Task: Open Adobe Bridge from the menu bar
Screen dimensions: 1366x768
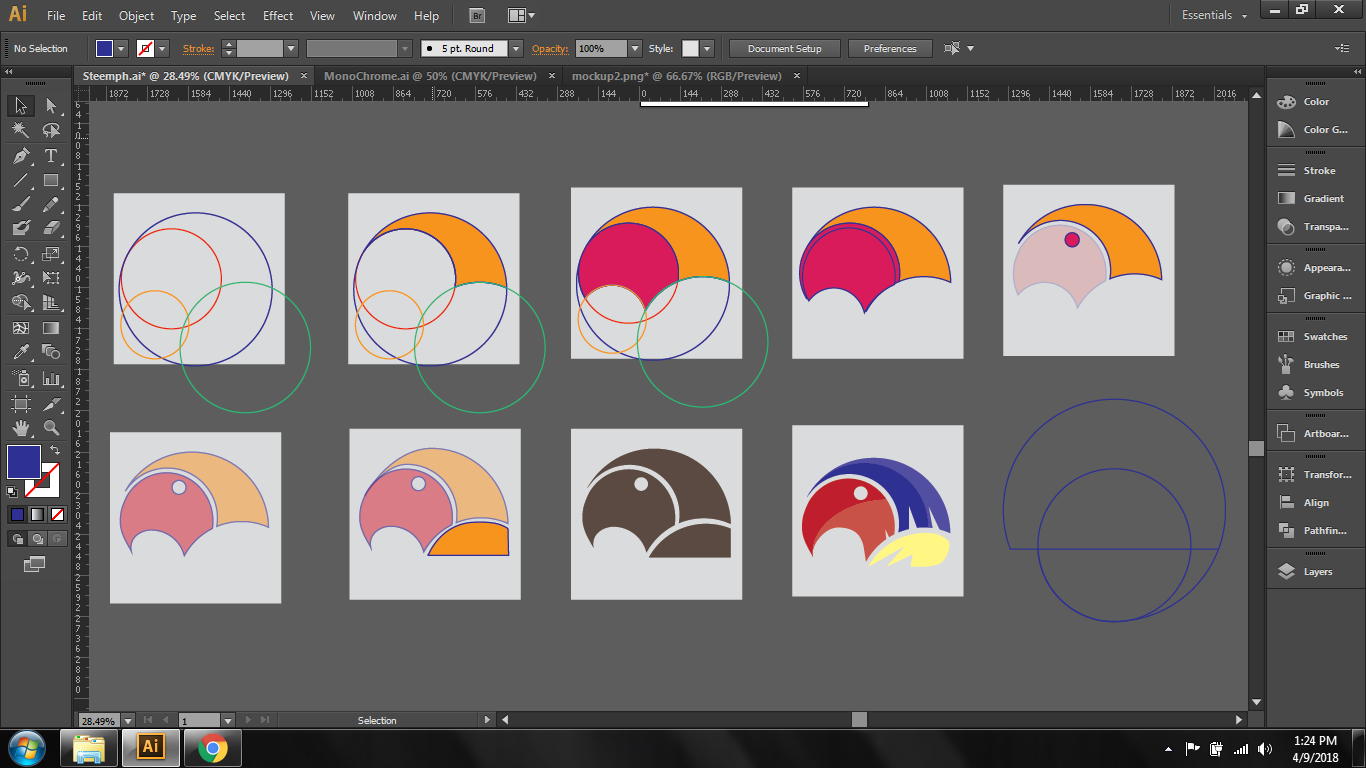Action: [x=477, y=16]
